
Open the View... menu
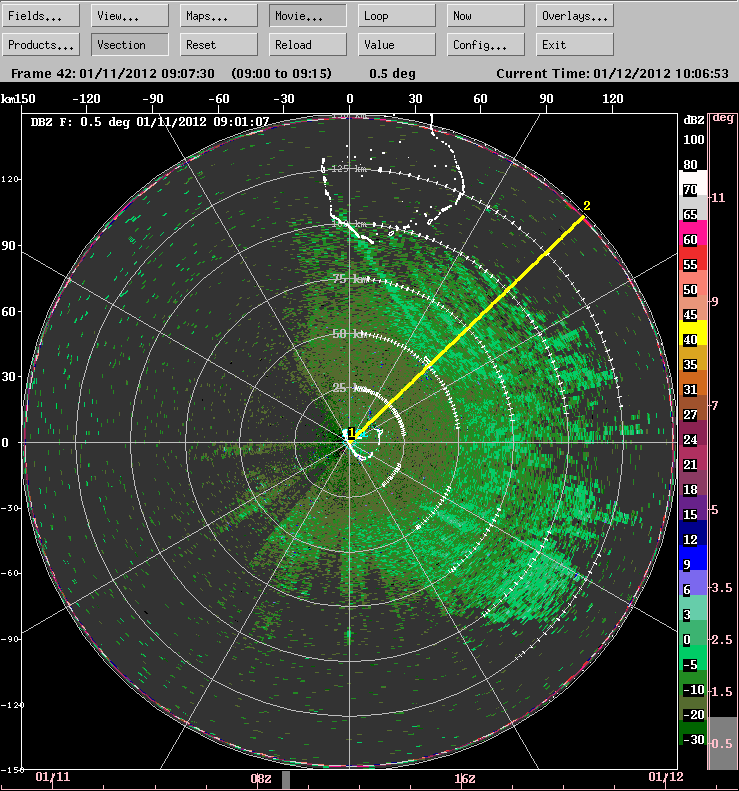pos(130,16)
